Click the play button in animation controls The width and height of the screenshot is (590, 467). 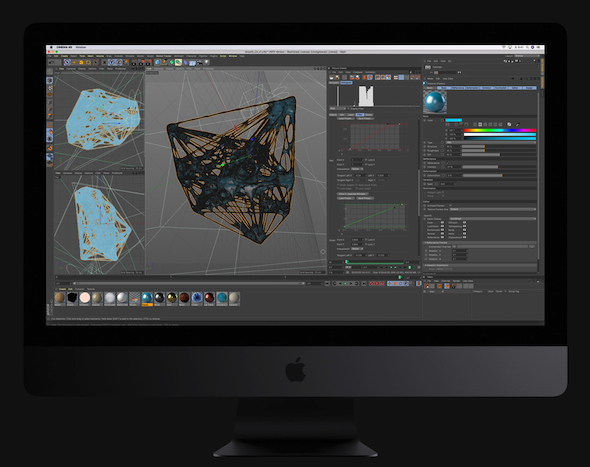pyautogui.click(x=345, y=283)
